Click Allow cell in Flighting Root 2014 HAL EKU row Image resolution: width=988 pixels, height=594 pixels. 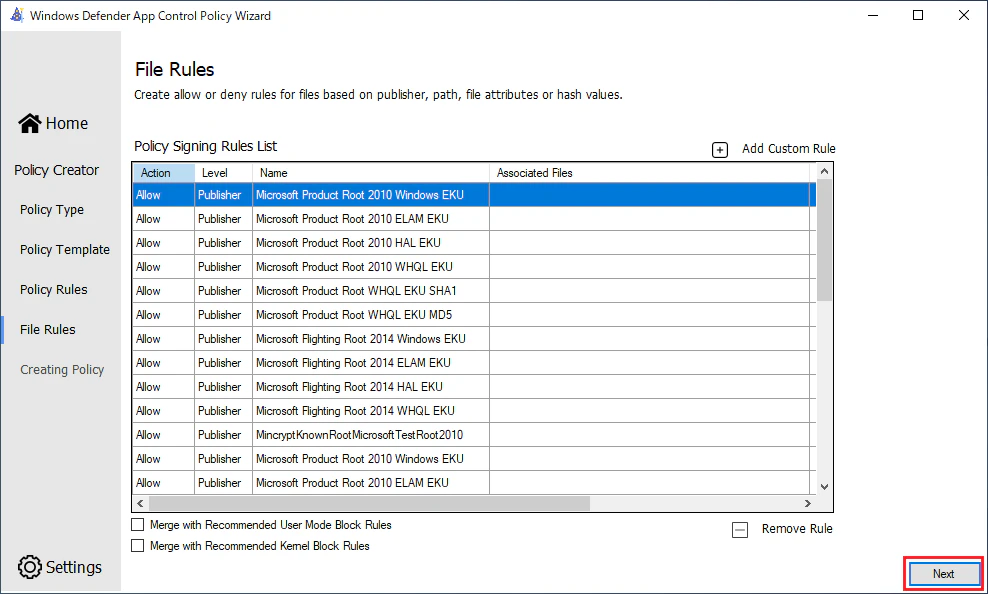point(164,386)
